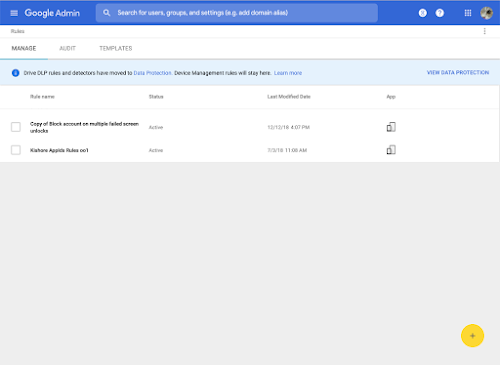Sort by Last Modified Date header
500x365 pixels.
click(x=289, y=97)
